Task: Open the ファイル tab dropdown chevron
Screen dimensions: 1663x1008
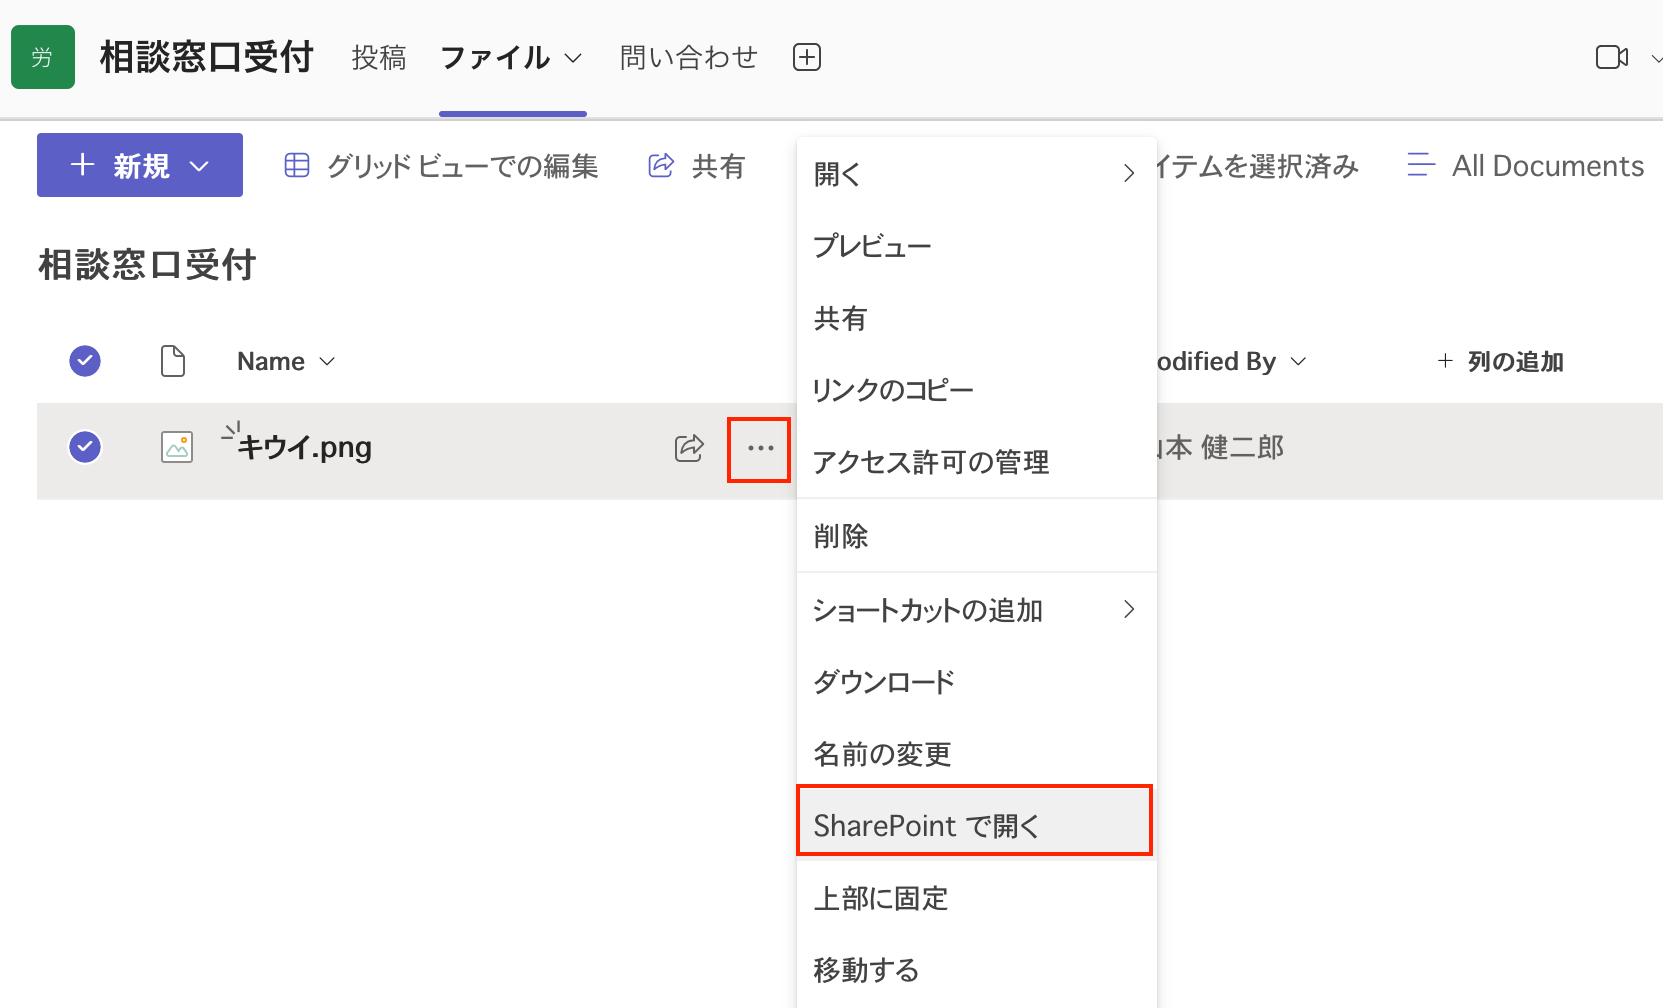Action: (x=573, y=58)
